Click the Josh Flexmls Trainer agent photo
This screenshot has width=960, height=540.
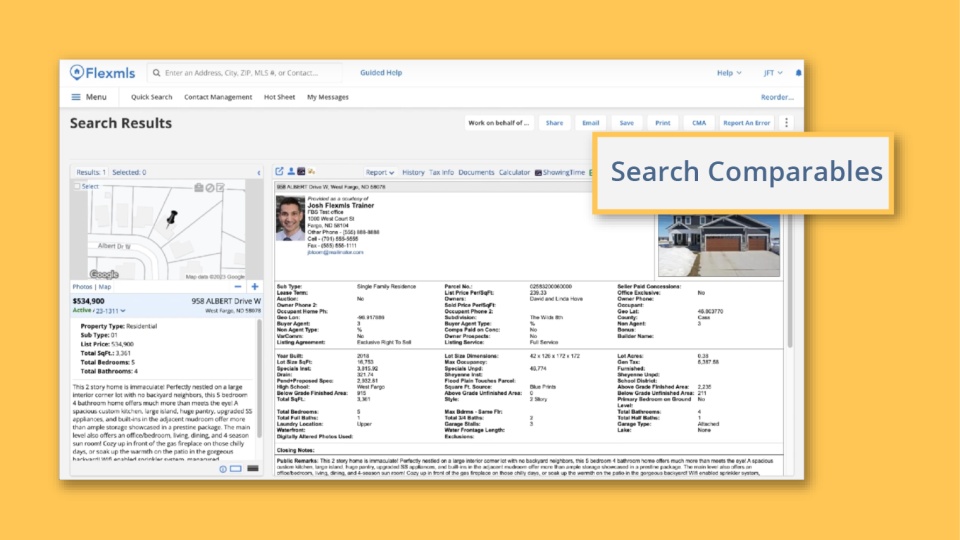pyautogui.click(x=290, y=219)
